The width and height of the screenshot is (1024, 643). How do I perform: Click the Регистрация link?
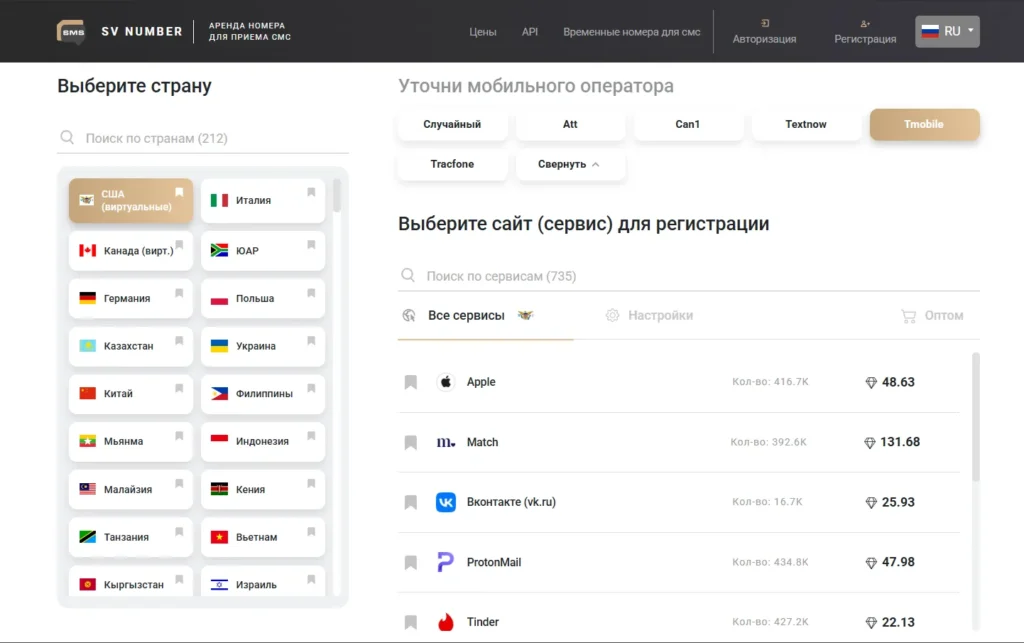[x=865, y=39]
